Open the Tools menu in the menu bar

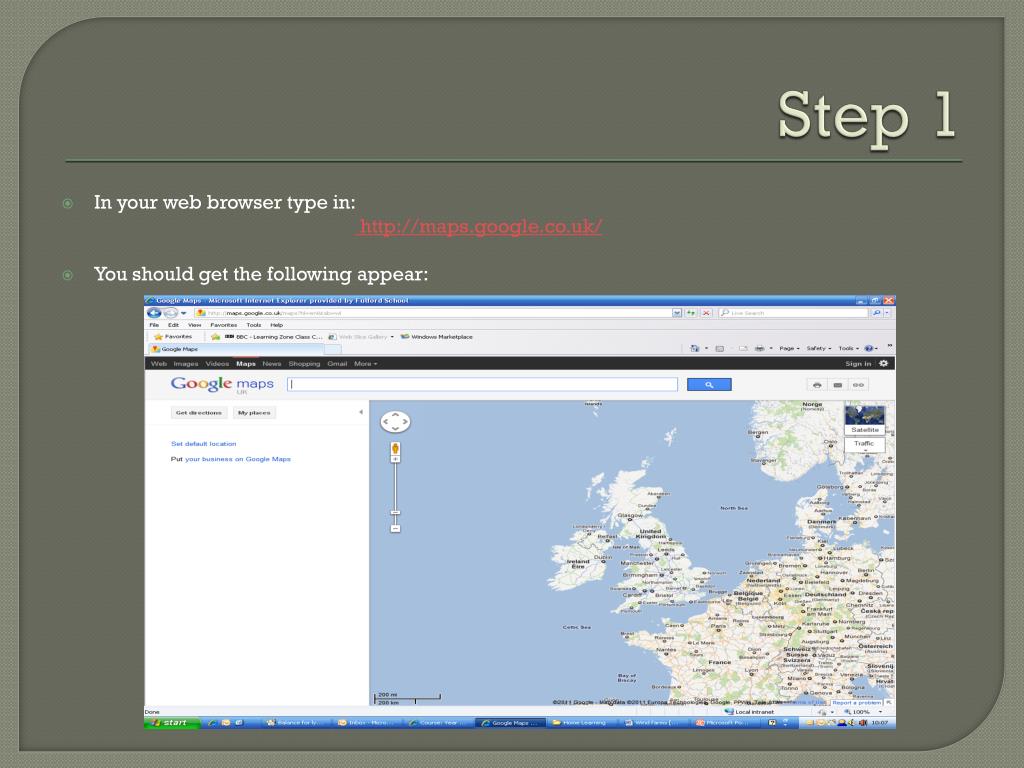(x=253, y=325)
